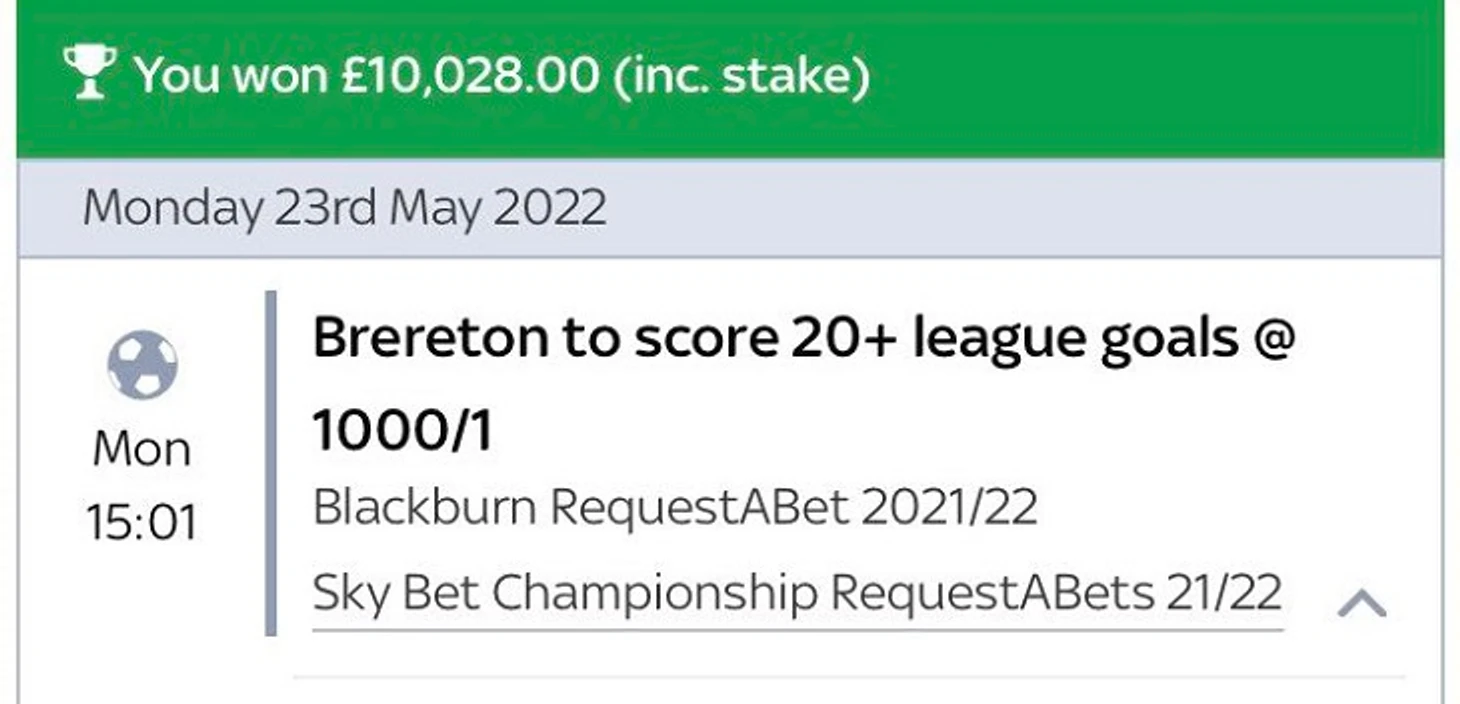Click the Blackburn RequestABet 2021/22 text
1460x704 pixels.
[675, 508]
